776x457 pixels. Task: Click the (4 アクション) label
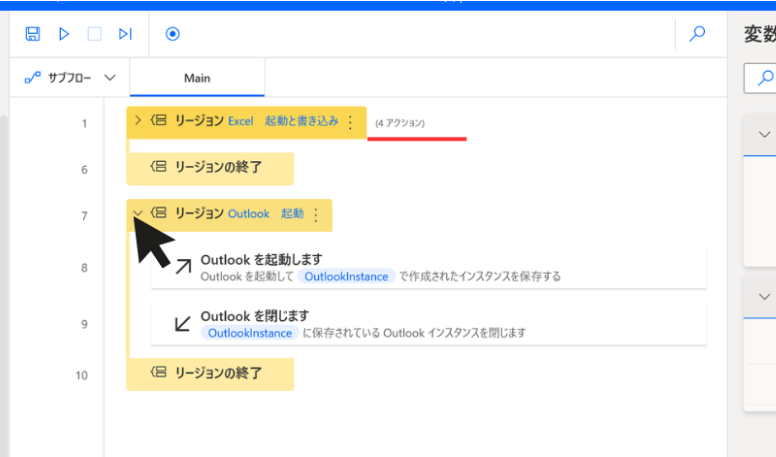(400, 123)
